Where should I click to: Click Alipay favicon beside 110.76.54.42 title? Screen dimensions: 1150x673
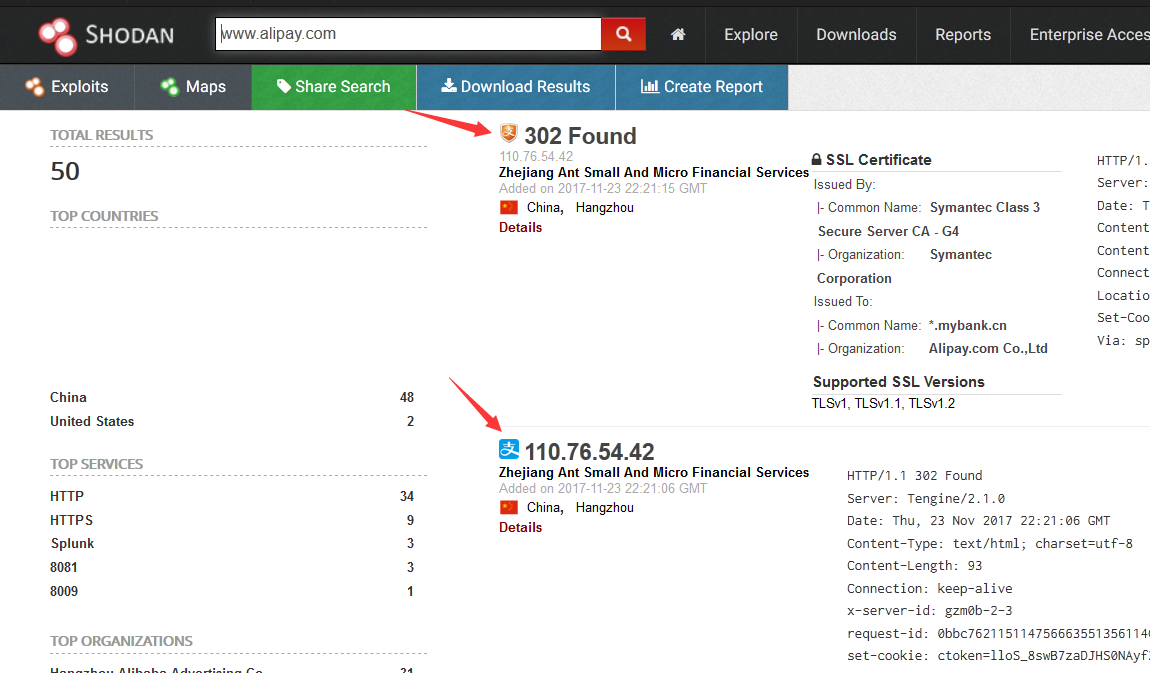(509, 449)
